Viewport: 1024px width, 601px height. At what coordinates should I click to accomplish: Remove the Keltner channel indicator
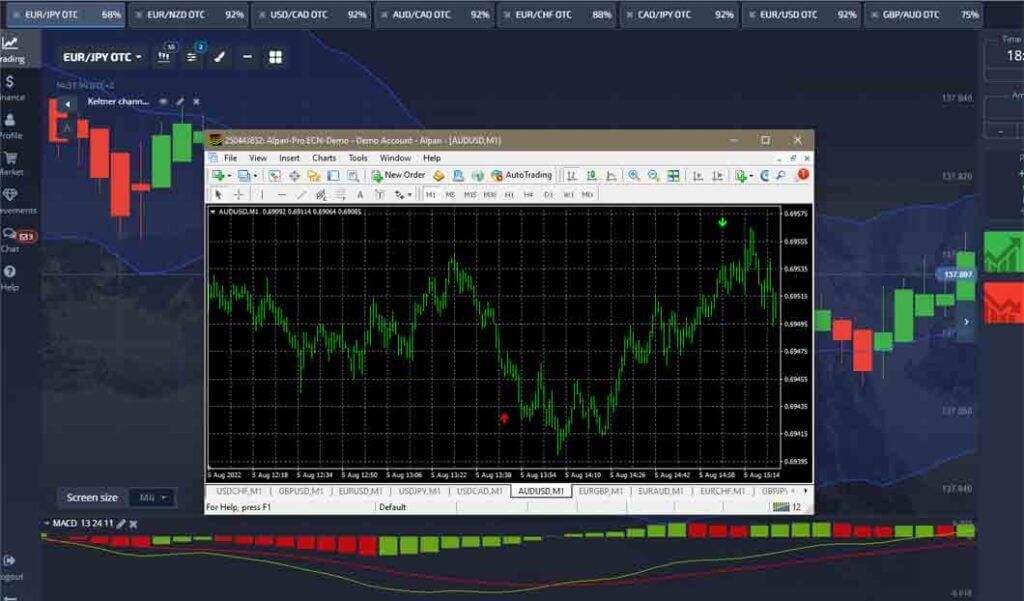point(196,101)
